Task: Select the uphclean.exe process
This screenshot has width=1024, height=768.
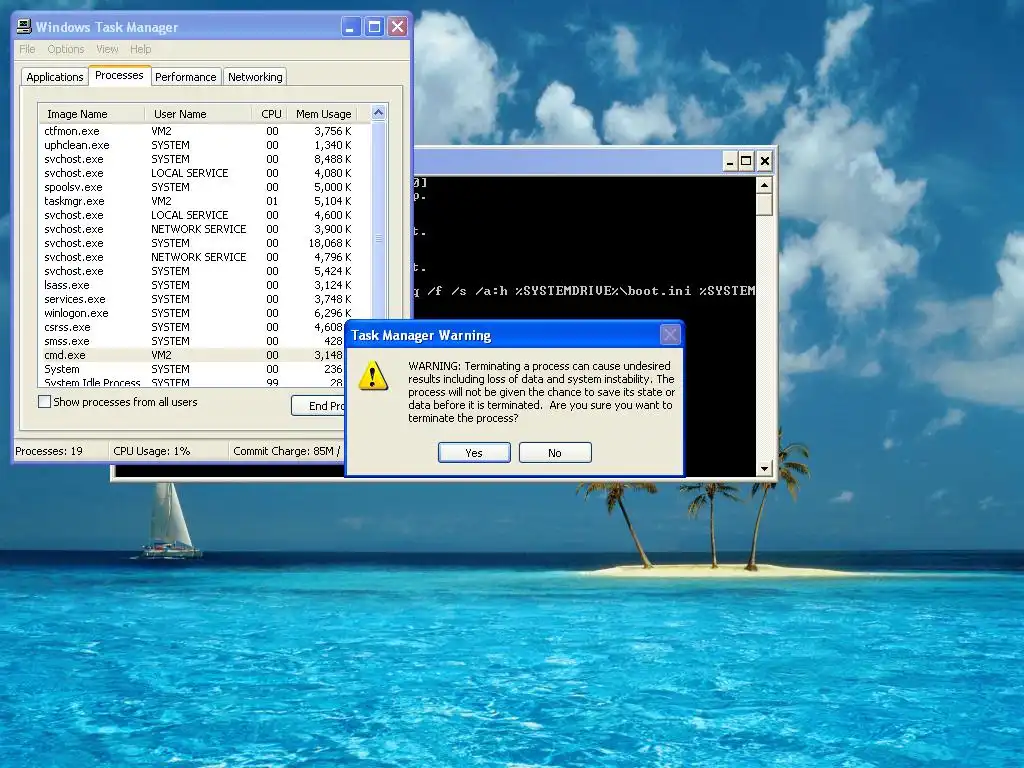Action: pyautogui.click(x=204, y=145)
